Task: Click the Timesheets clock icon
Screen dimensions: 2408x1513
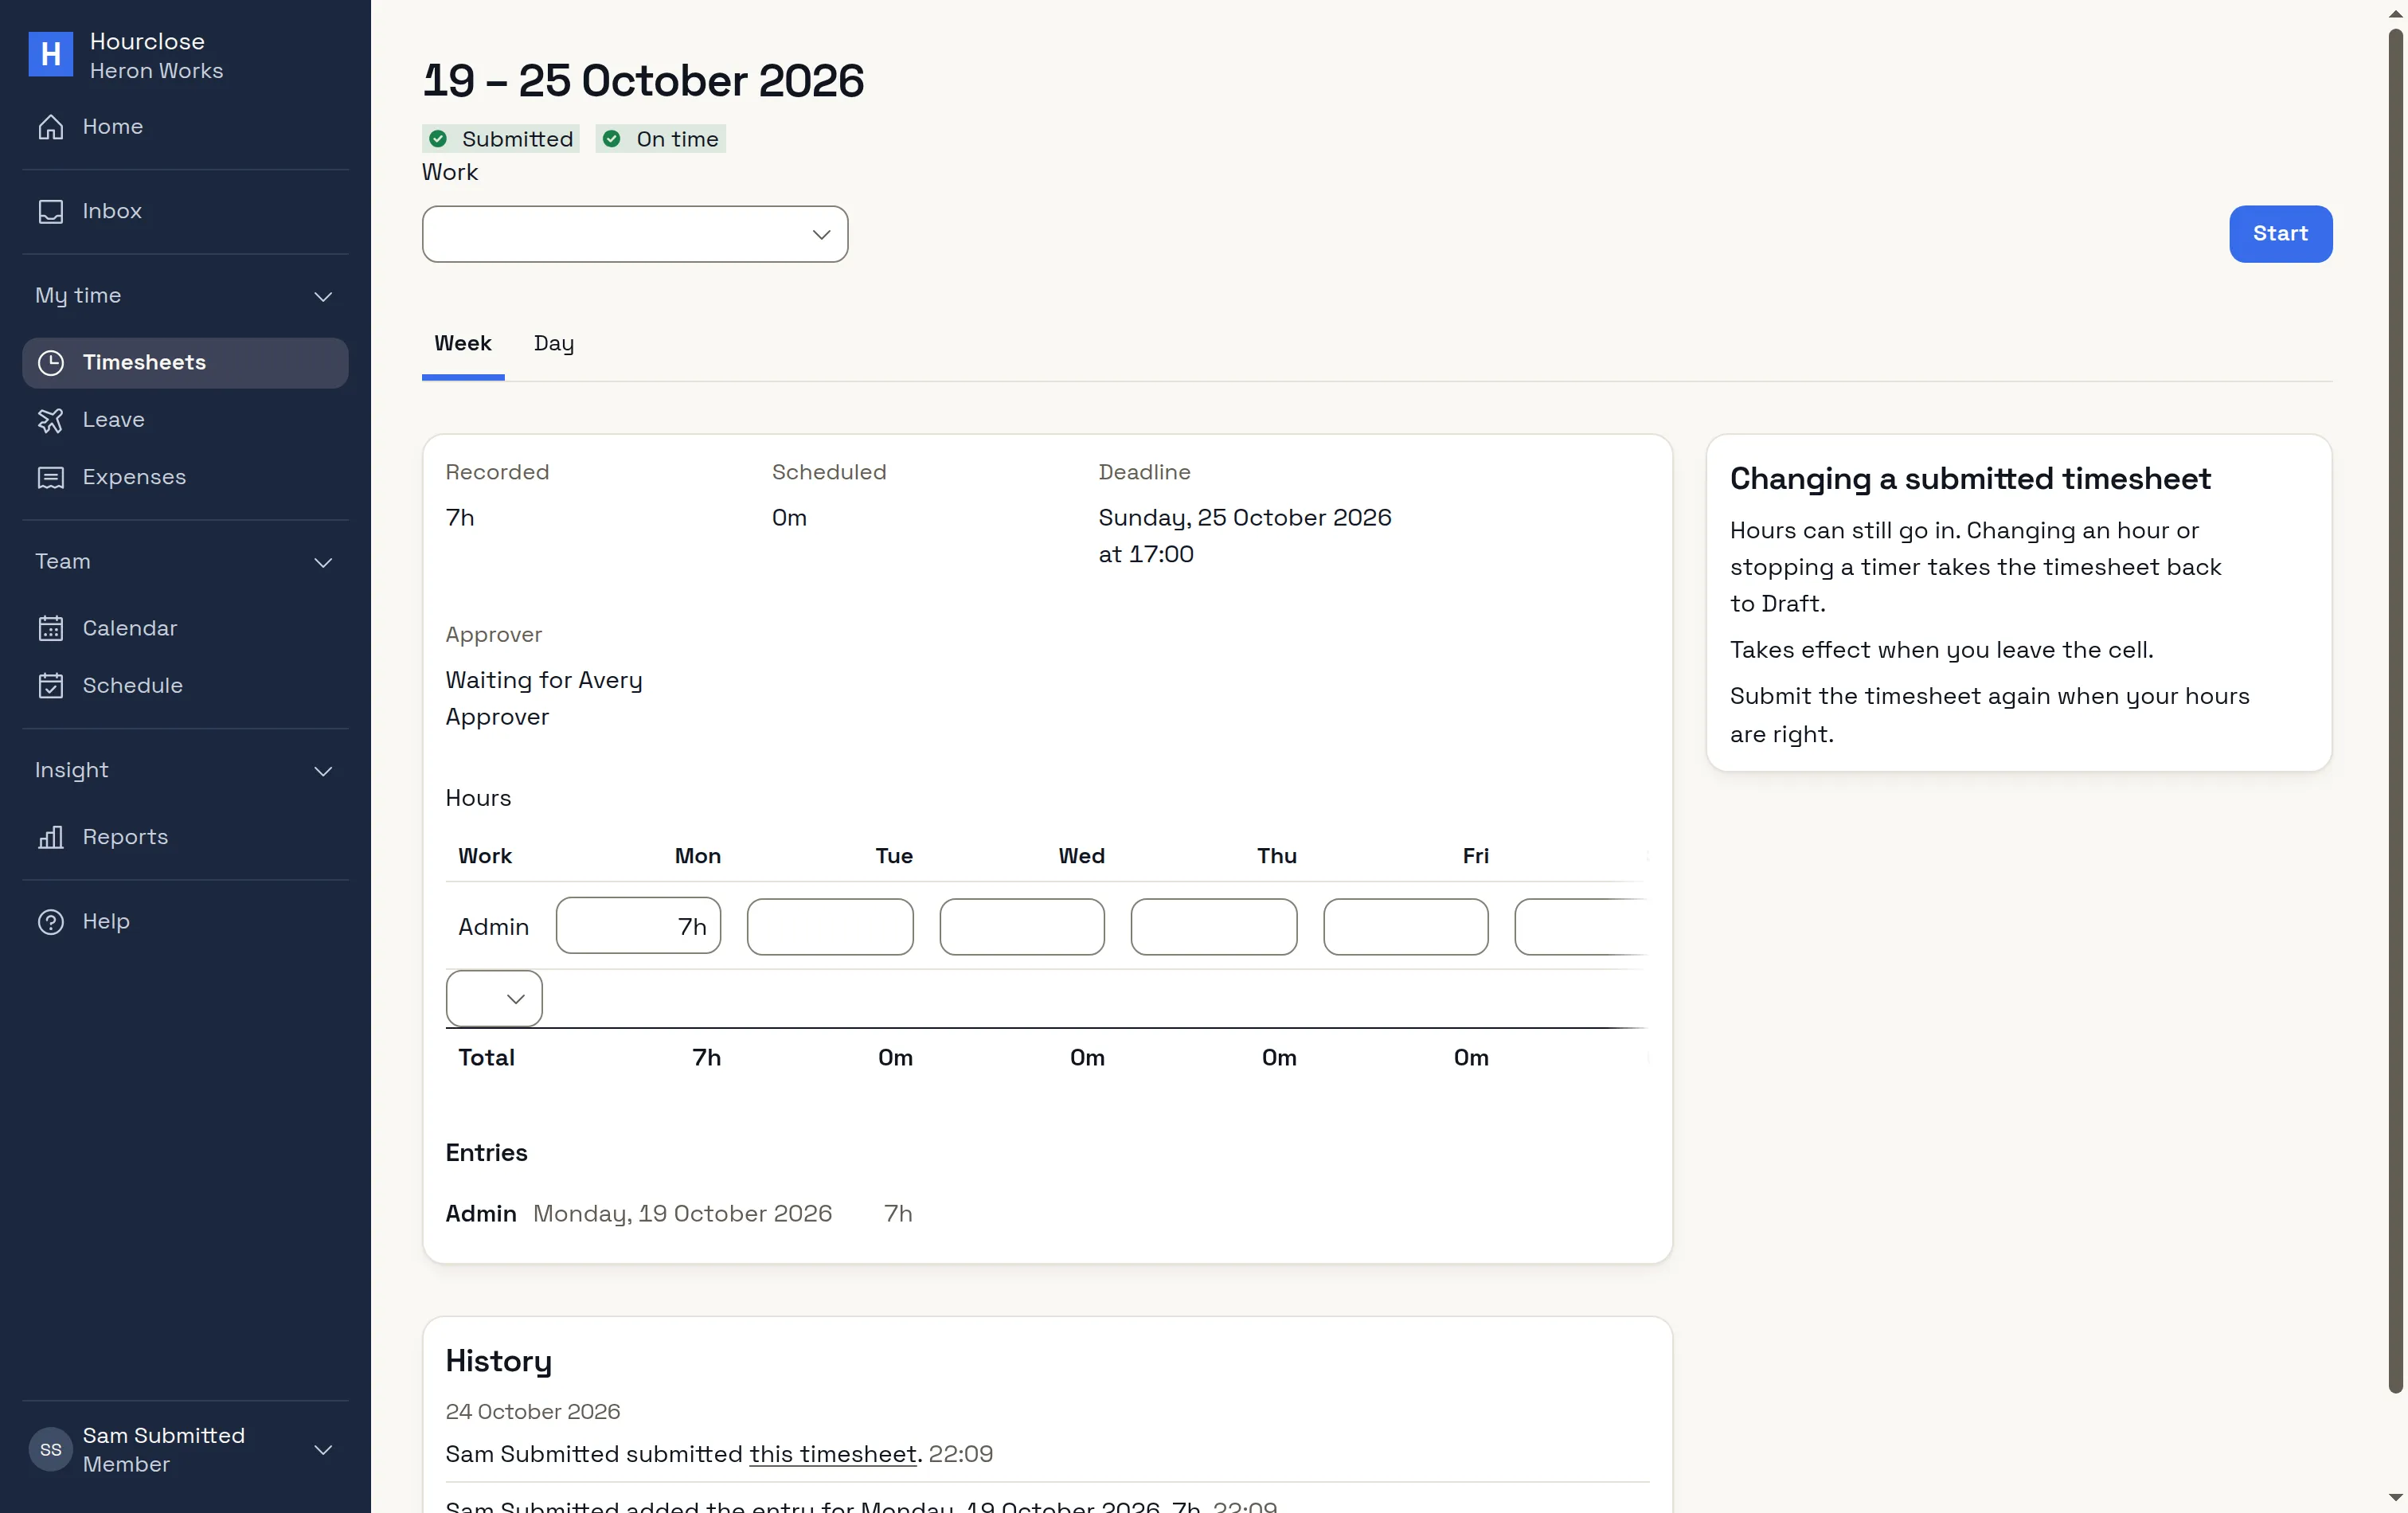Action: tap(50, 363)
